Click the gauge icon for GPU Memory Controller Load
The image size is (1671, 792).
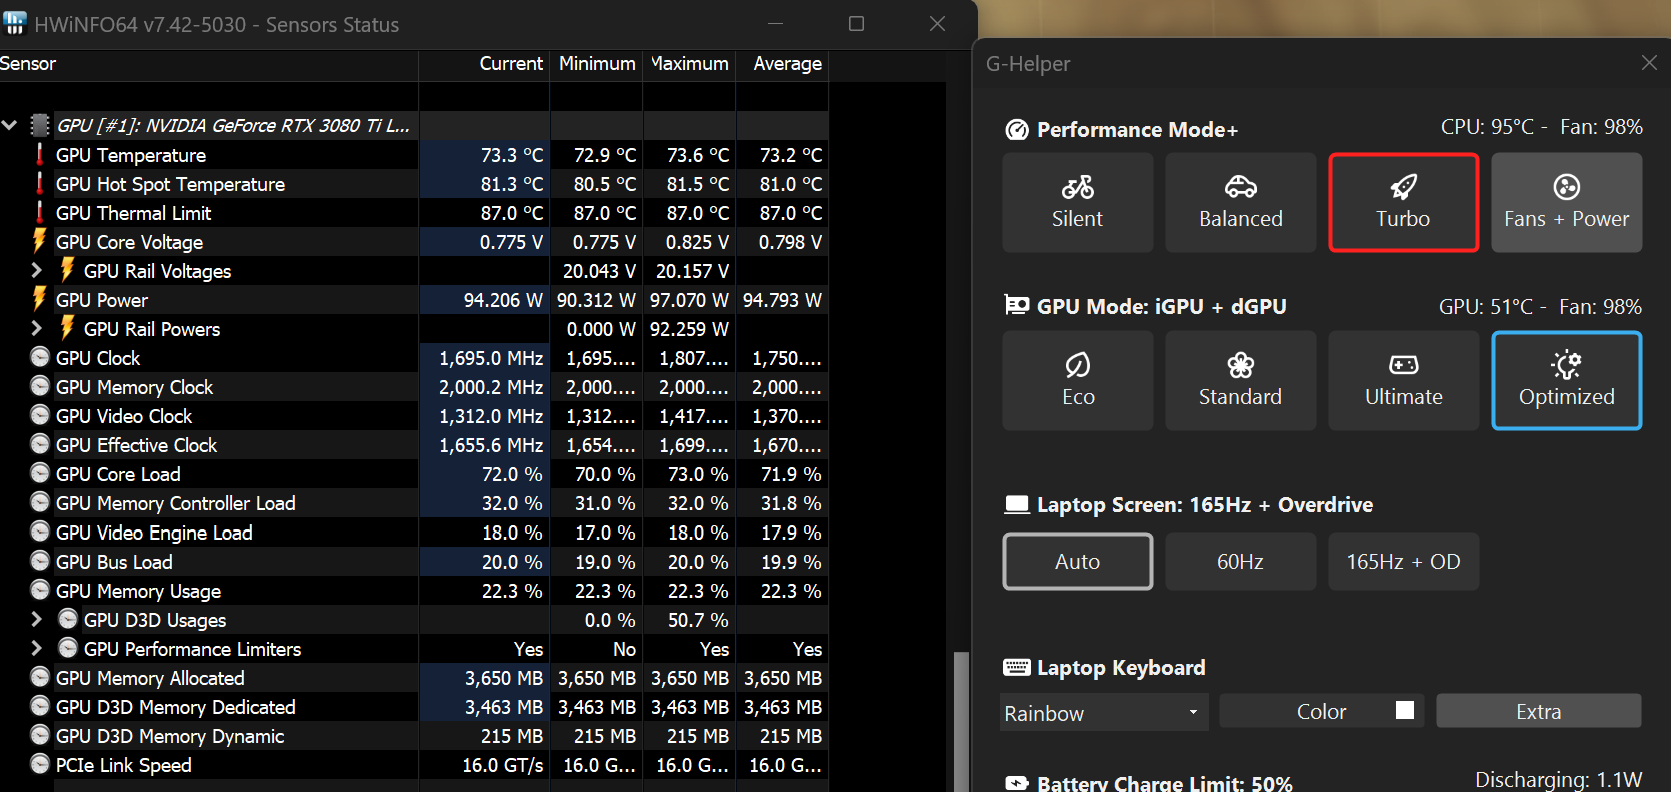click(x=40, y=502)
